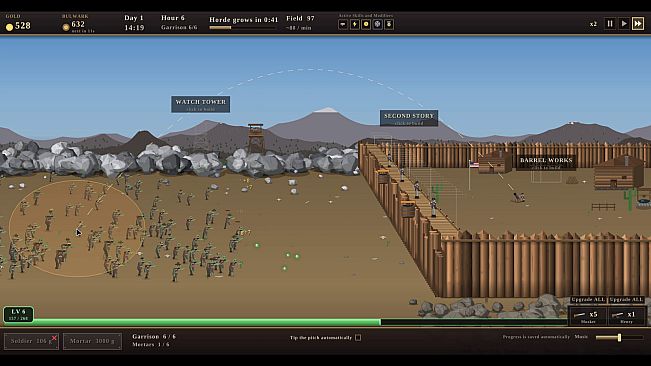Set game to normal play speed

click(624, 24)
